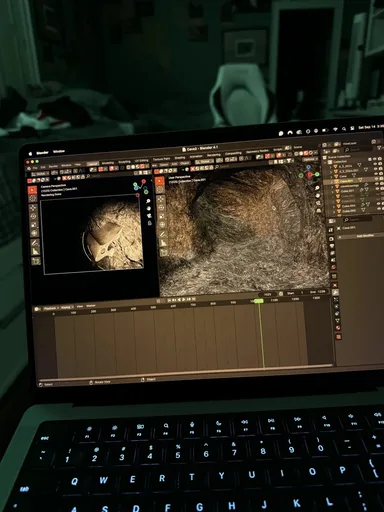
Task: Hide A_S_0024.001 with its eye icon
Action: (x=376, y=169)
